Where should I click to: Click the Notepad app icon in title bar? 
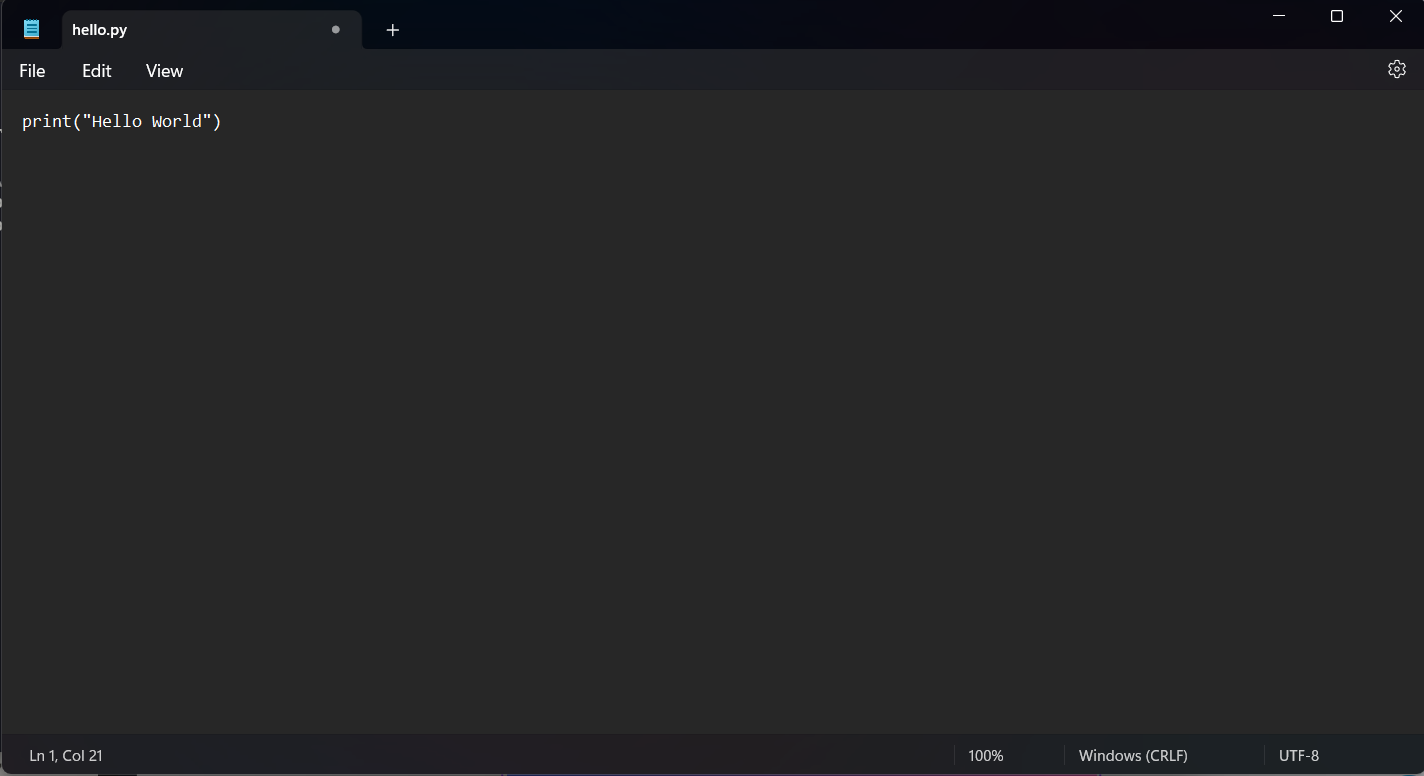[x=32, y=29]
